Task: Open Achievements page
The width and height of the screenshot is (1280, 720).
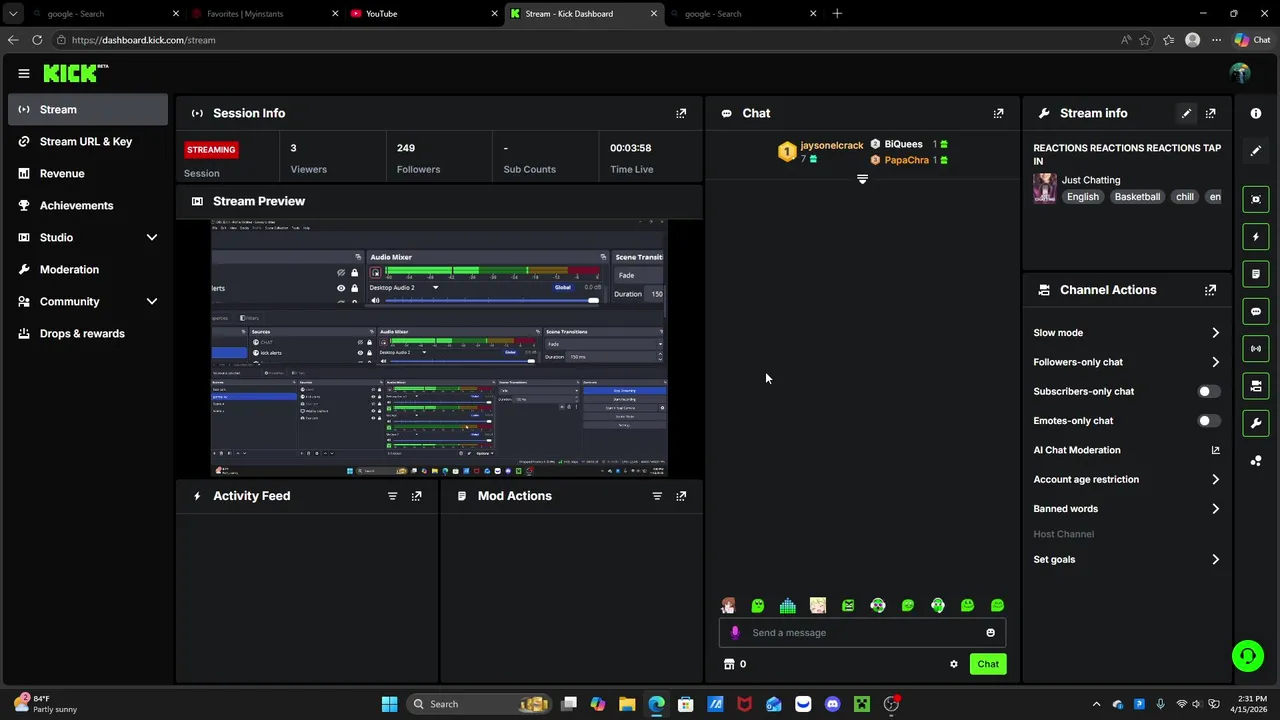Action: point(88,205)
